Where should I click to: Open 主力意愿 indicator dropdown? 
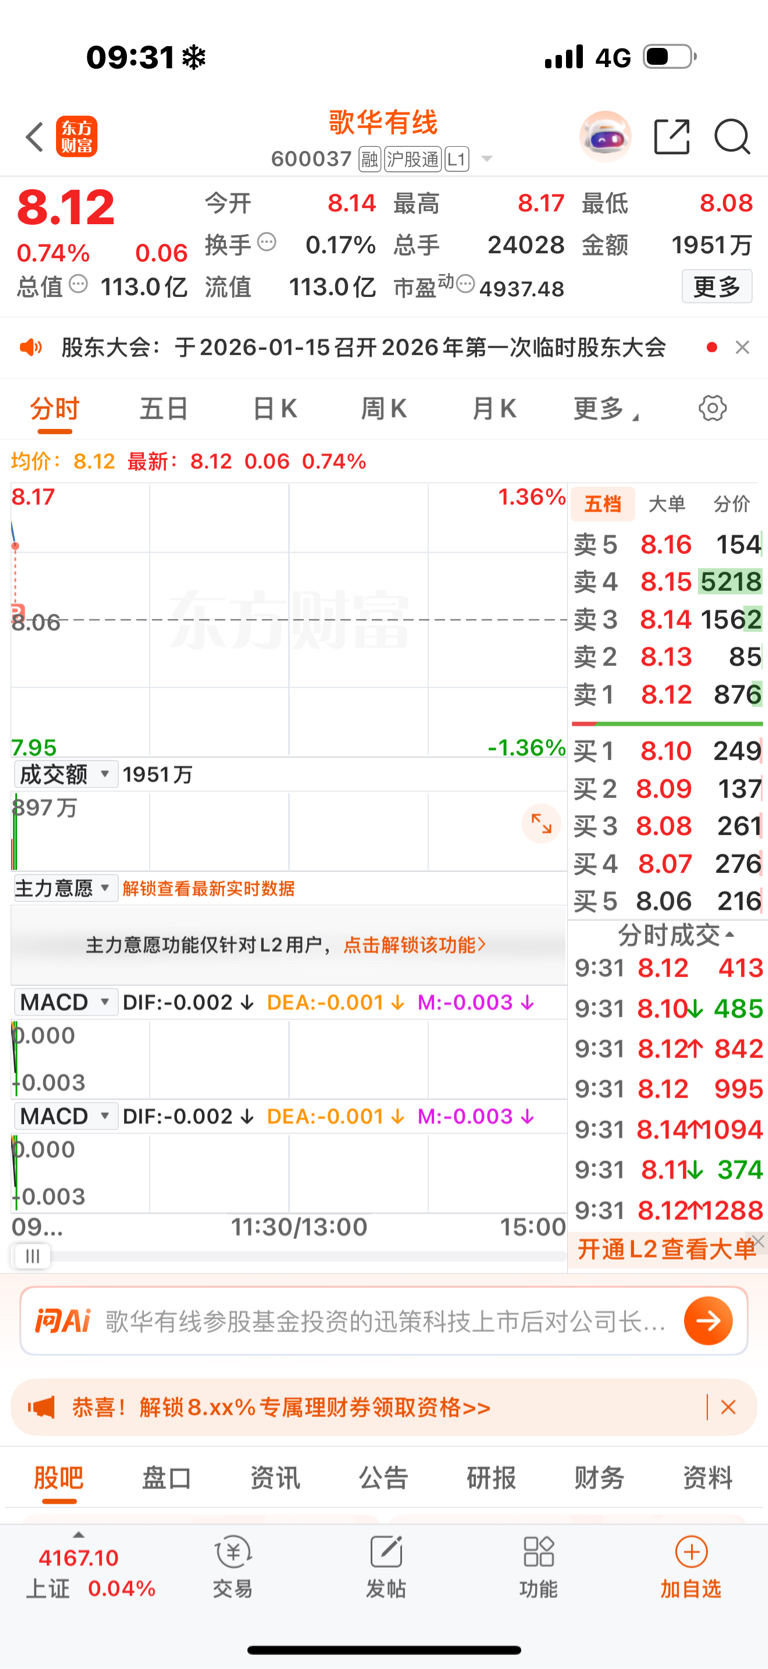coord(65,888)
